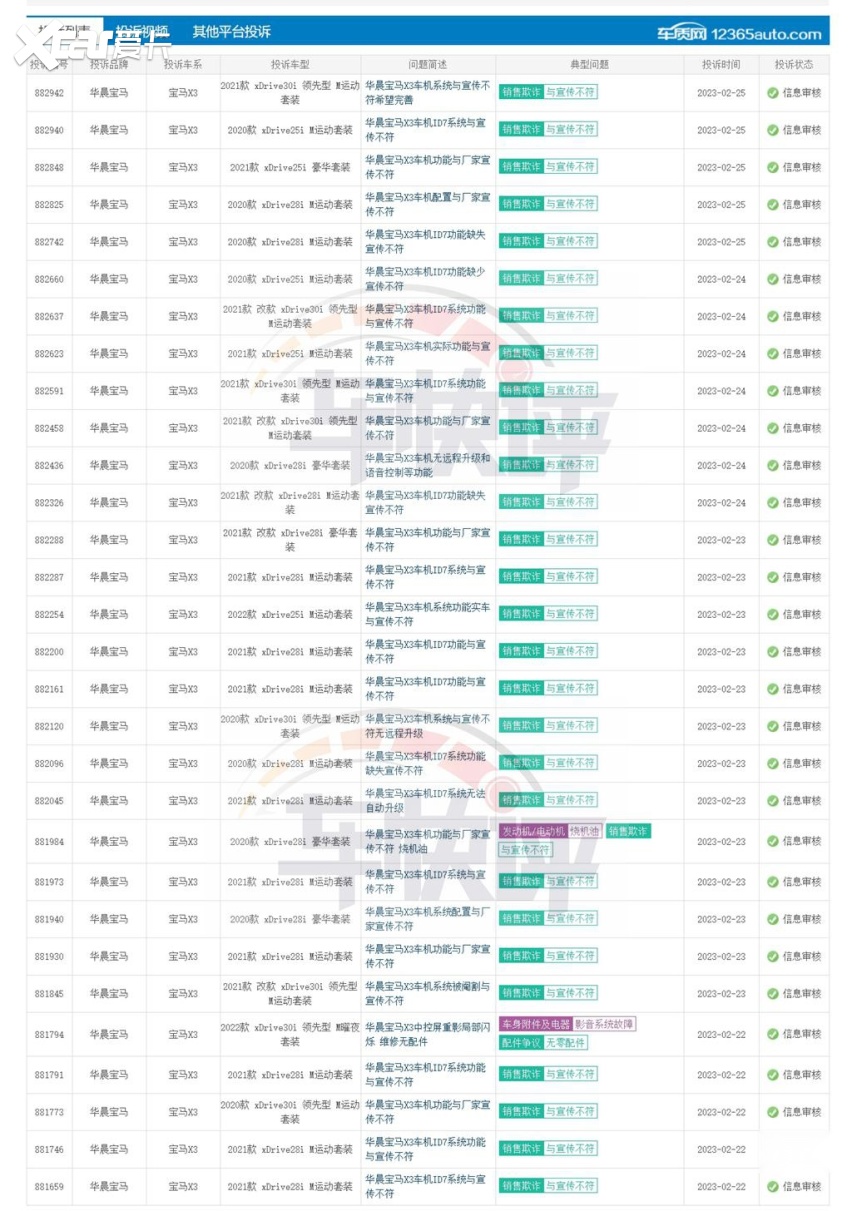Open the 其他平台投诉 tab
852x1211 pixels.
click(231, 32)
